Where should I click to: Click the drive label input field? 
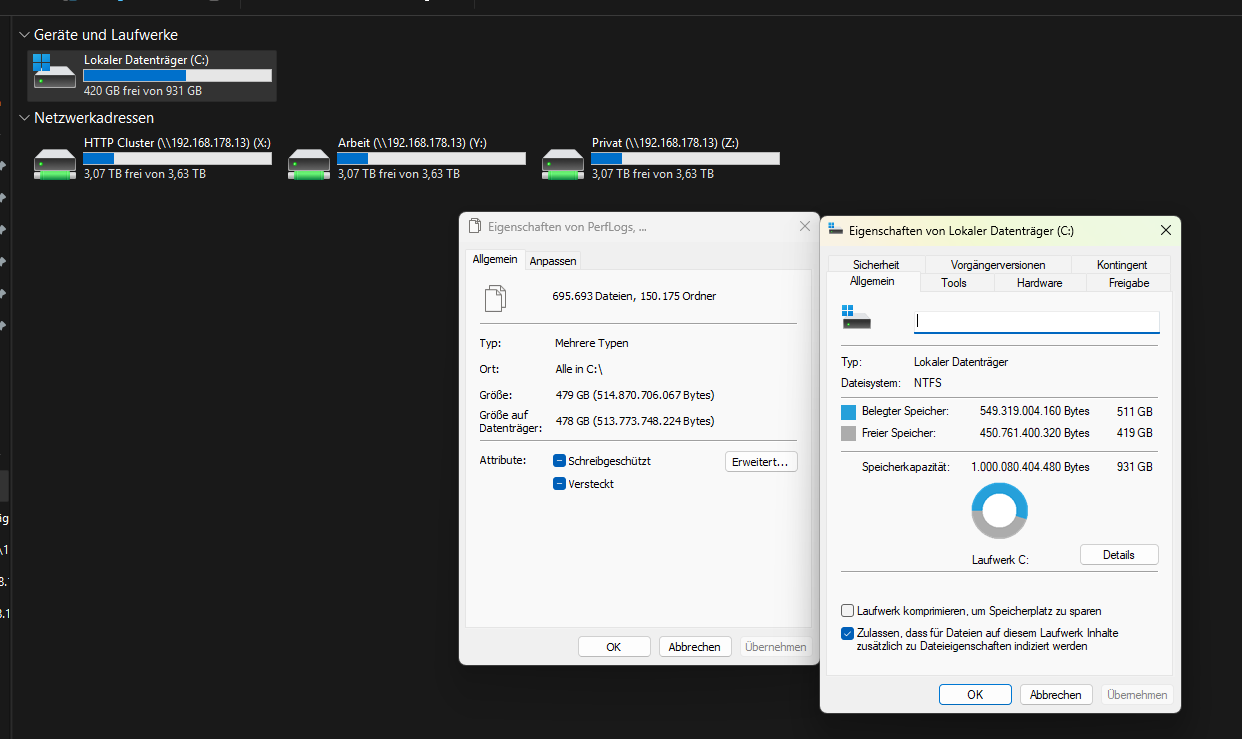(1037, 322)
